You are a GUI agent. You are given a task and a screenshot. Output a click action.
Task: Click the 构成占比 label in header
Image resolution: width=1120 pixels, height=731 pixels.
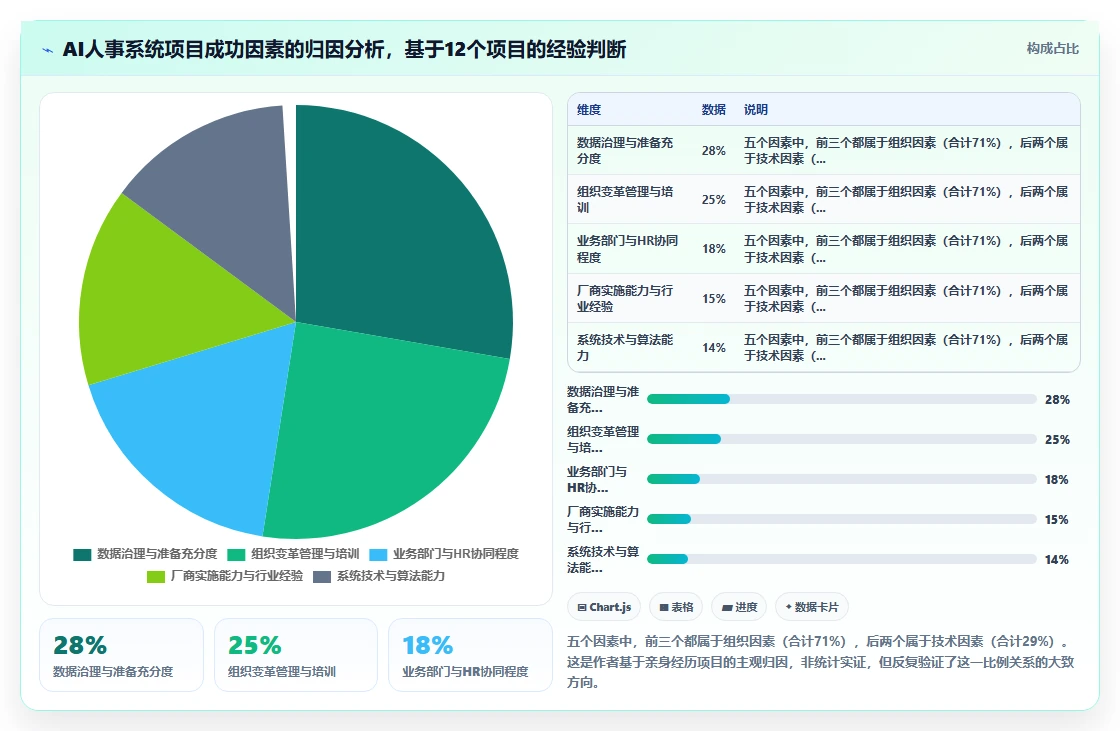[x=1052, y=49]
